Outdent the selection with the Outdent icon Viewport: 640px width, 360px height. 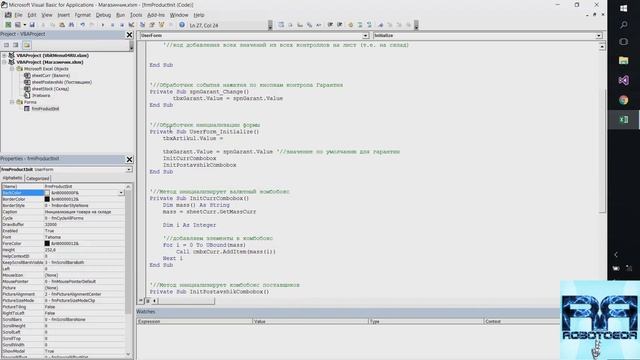point(340,25)
